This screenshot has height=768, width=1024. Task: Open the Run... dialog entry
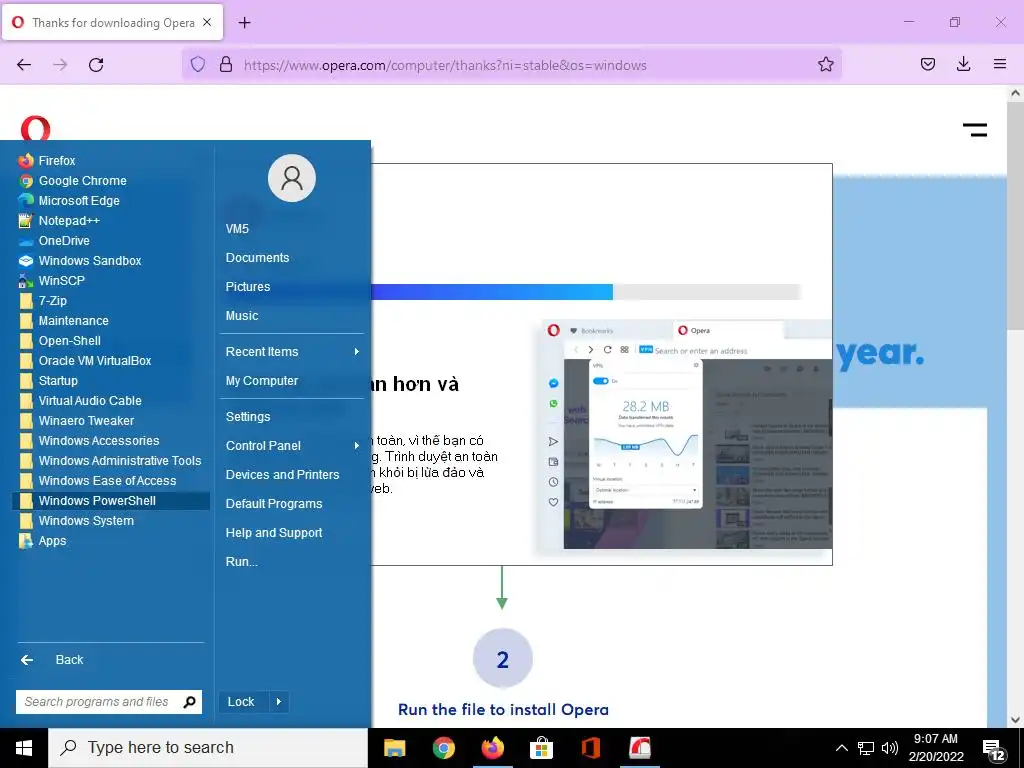pyautogui.click(x=241, y=562)
